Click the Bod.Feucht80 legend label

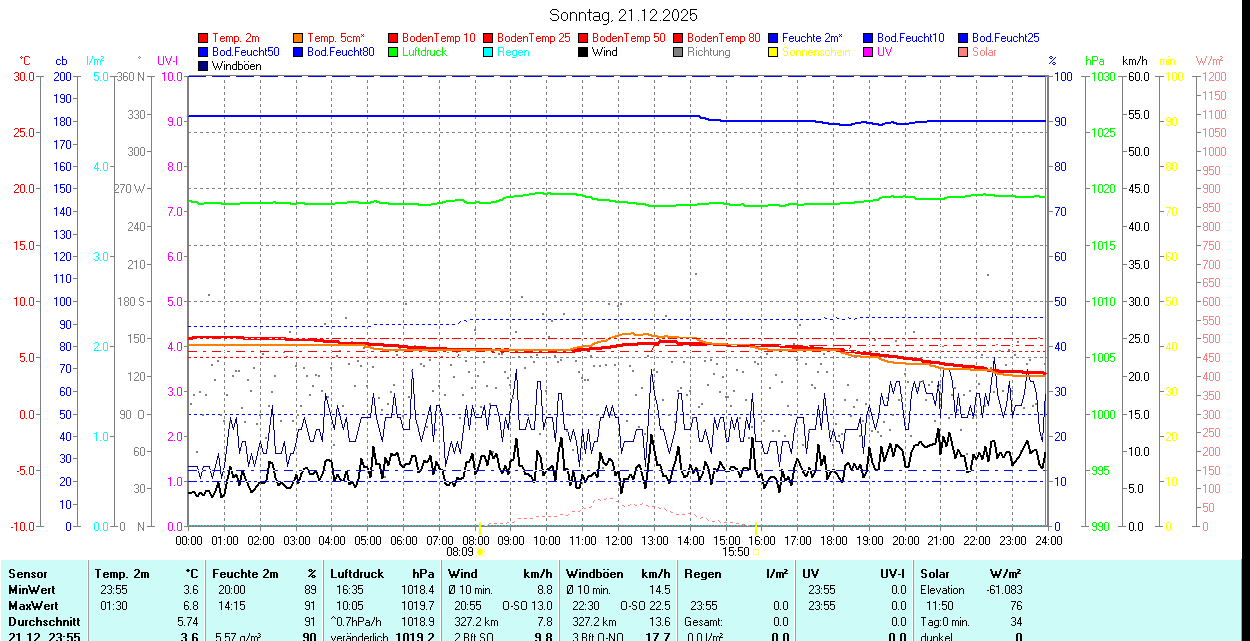click(x=340, y=52)
